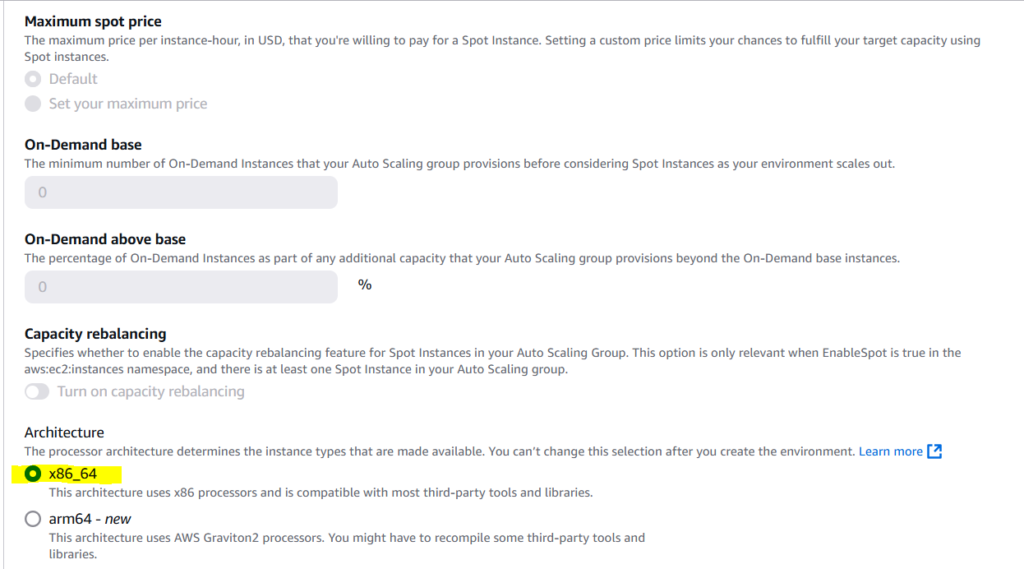The image size is (1024, 569).
Task: Select the Default spot price radio button
Action: coord(33,79)
